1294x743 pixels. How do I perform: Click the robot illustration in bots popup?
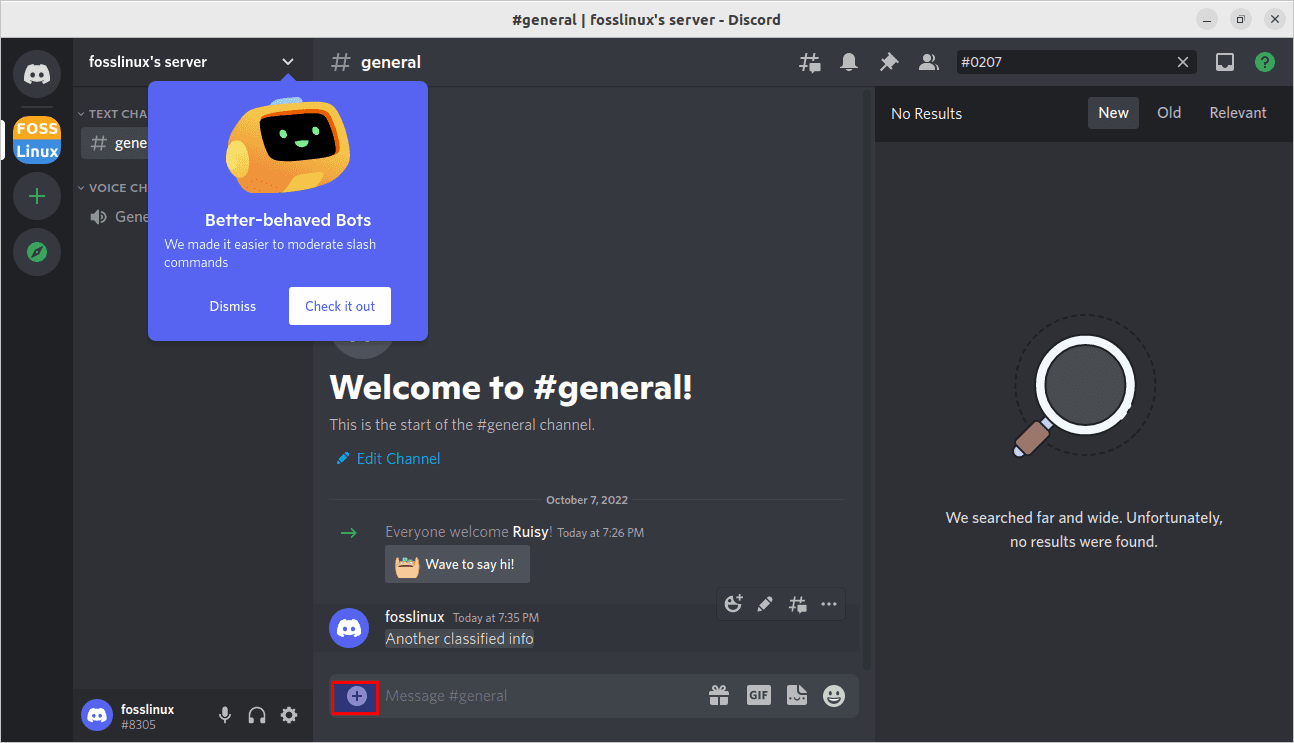click(288, 145)
